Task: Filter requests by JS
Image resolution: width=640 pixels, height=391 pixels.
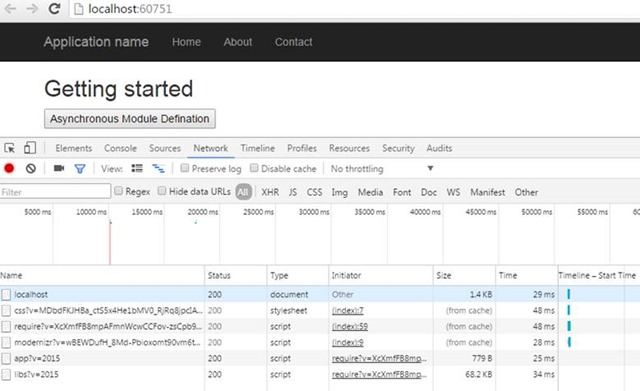Action: (293, 192)
